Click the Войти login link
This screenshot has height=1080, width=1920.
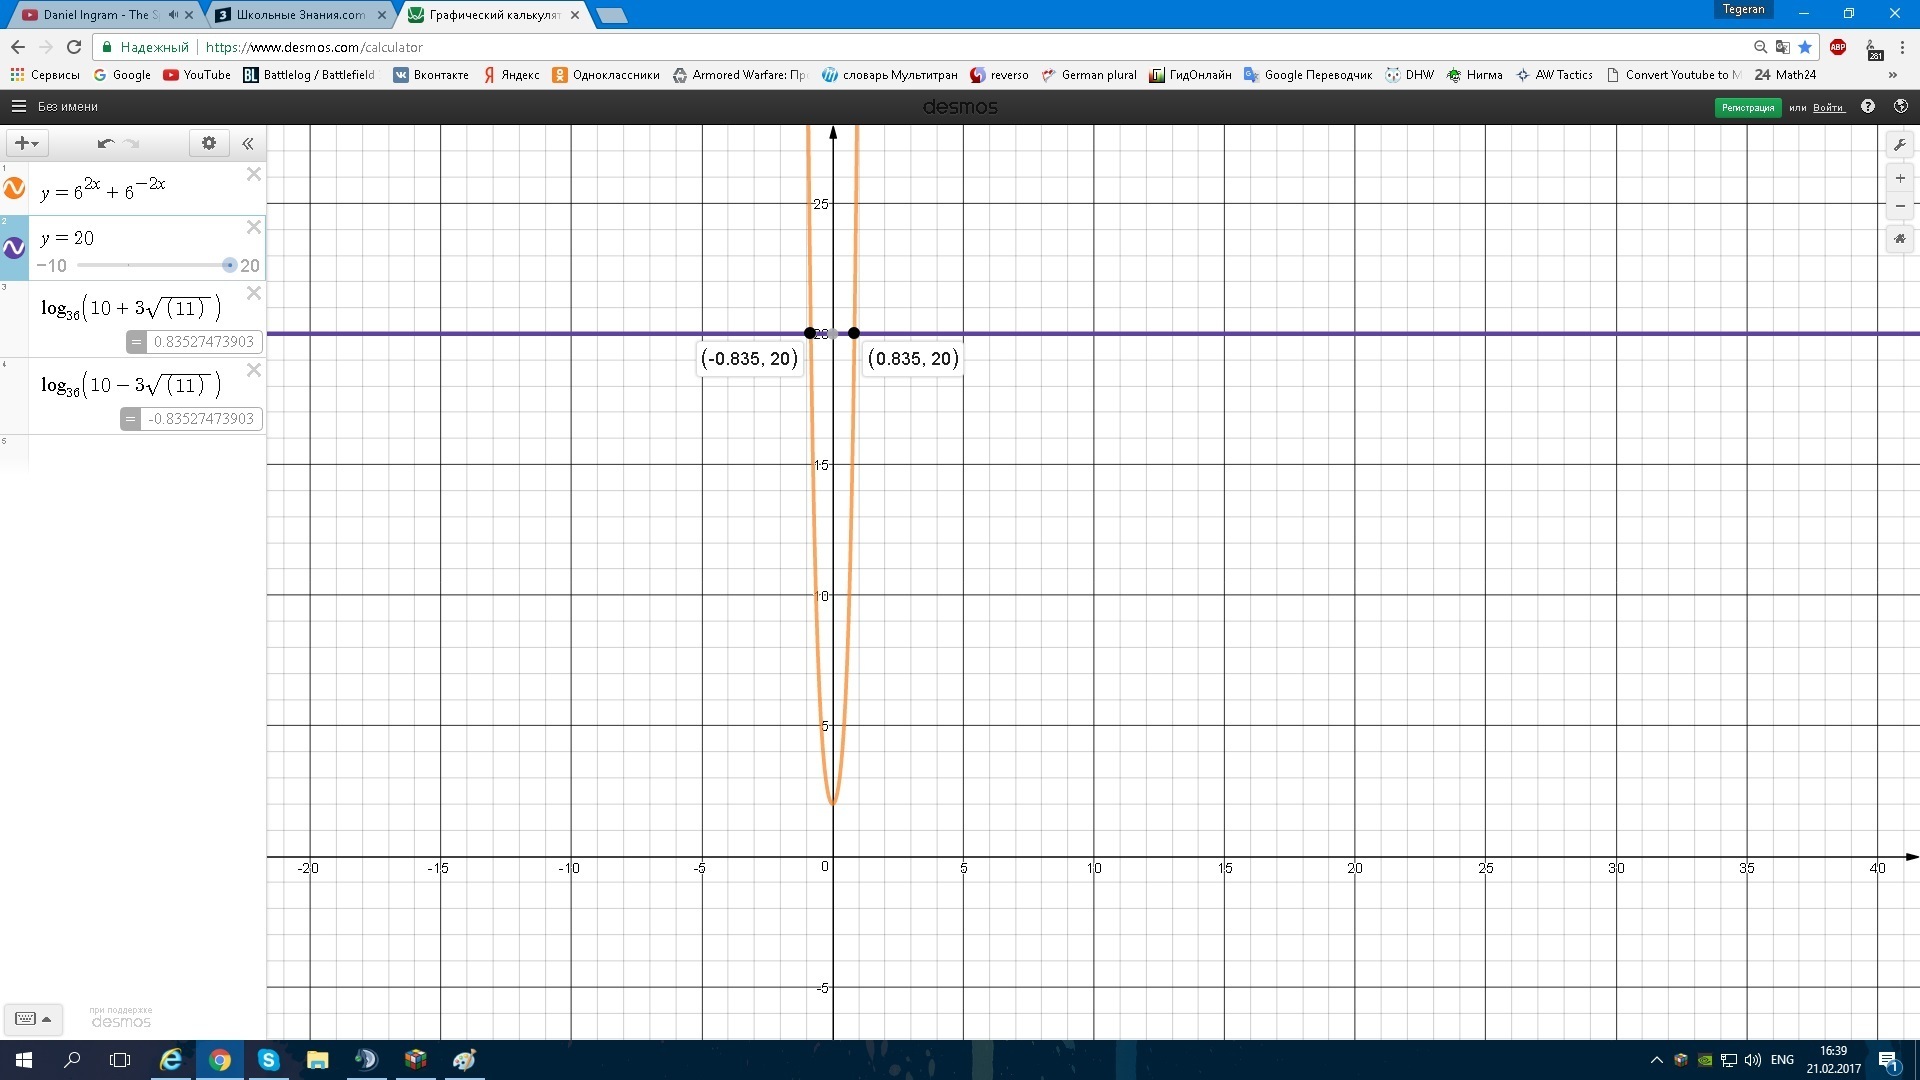click(1828, 107)
